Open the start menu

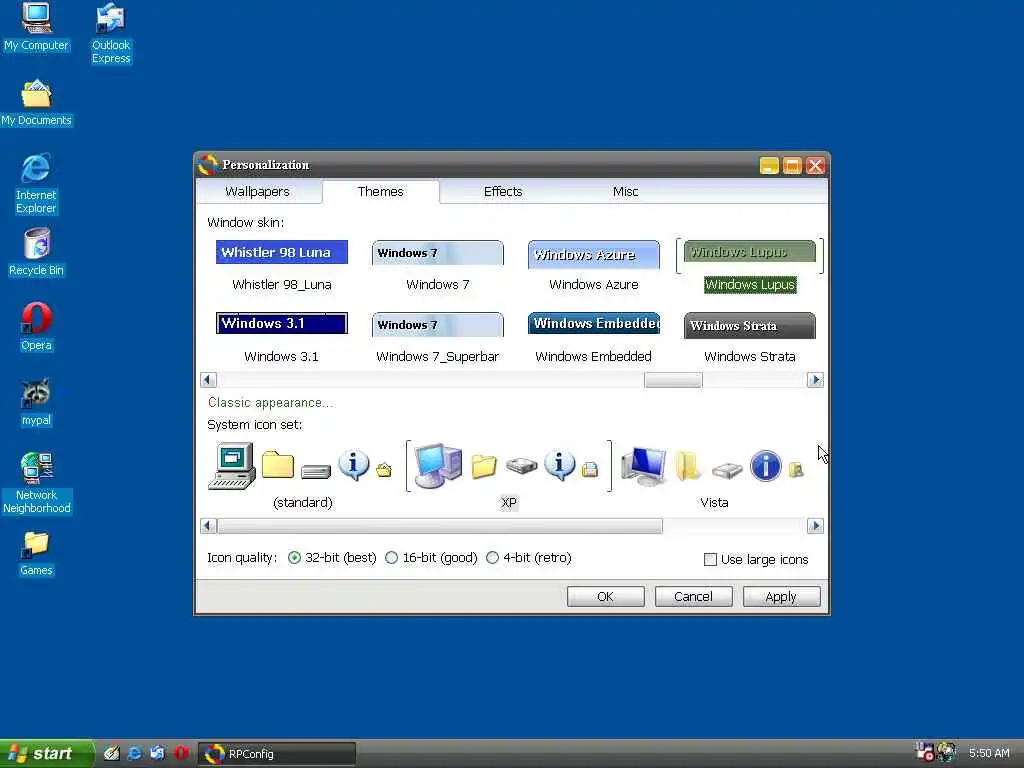47,754
